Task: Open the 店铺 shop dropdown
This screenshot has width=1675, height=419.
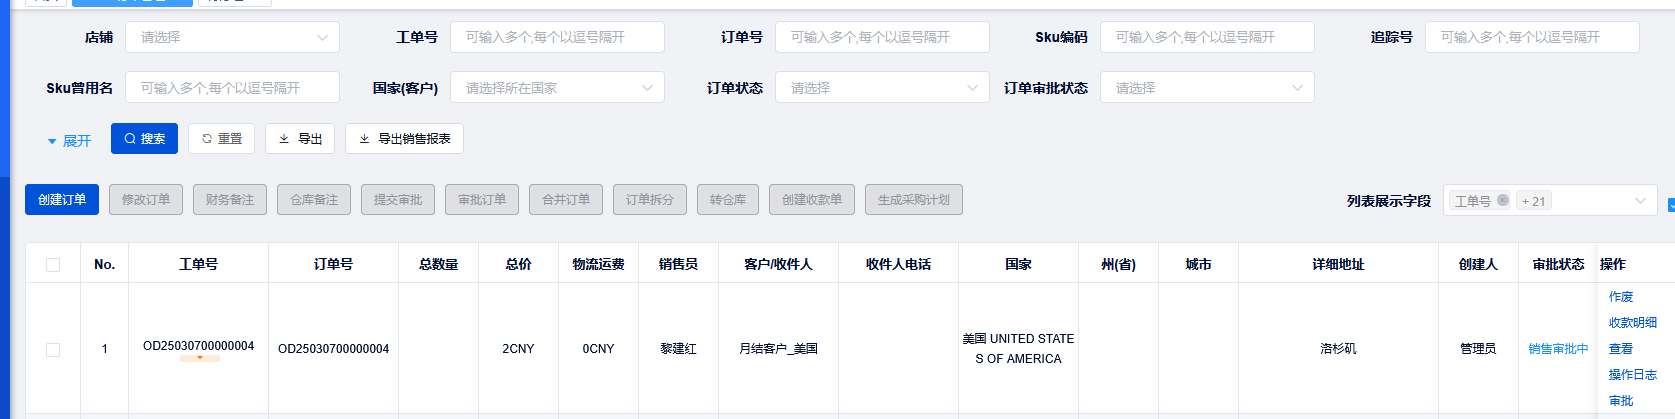Action: 232,38
